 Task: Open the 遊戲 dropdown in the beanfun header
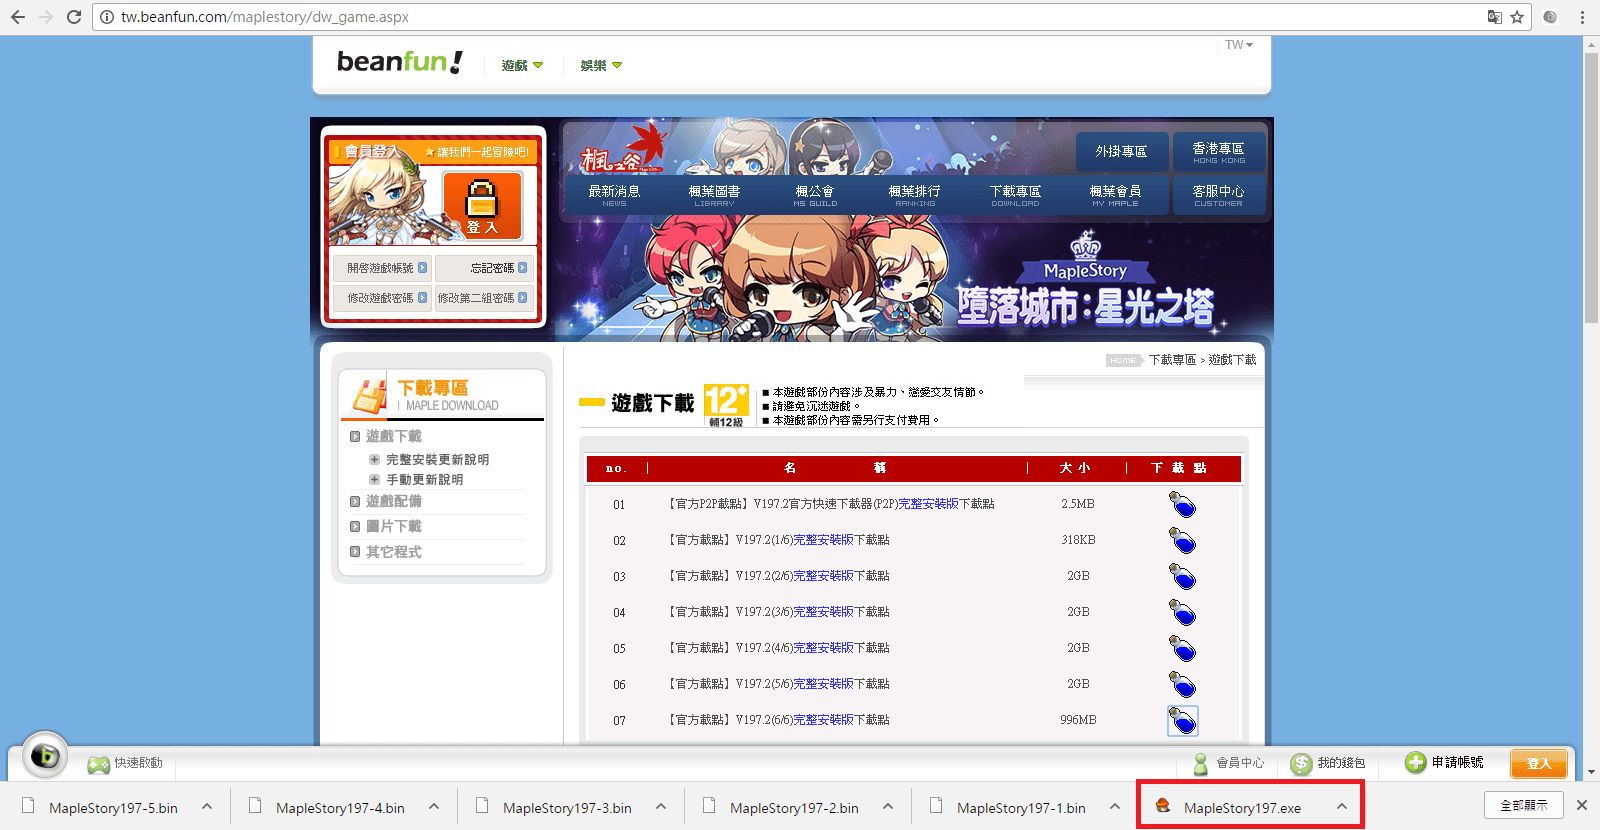coord(522,65)
